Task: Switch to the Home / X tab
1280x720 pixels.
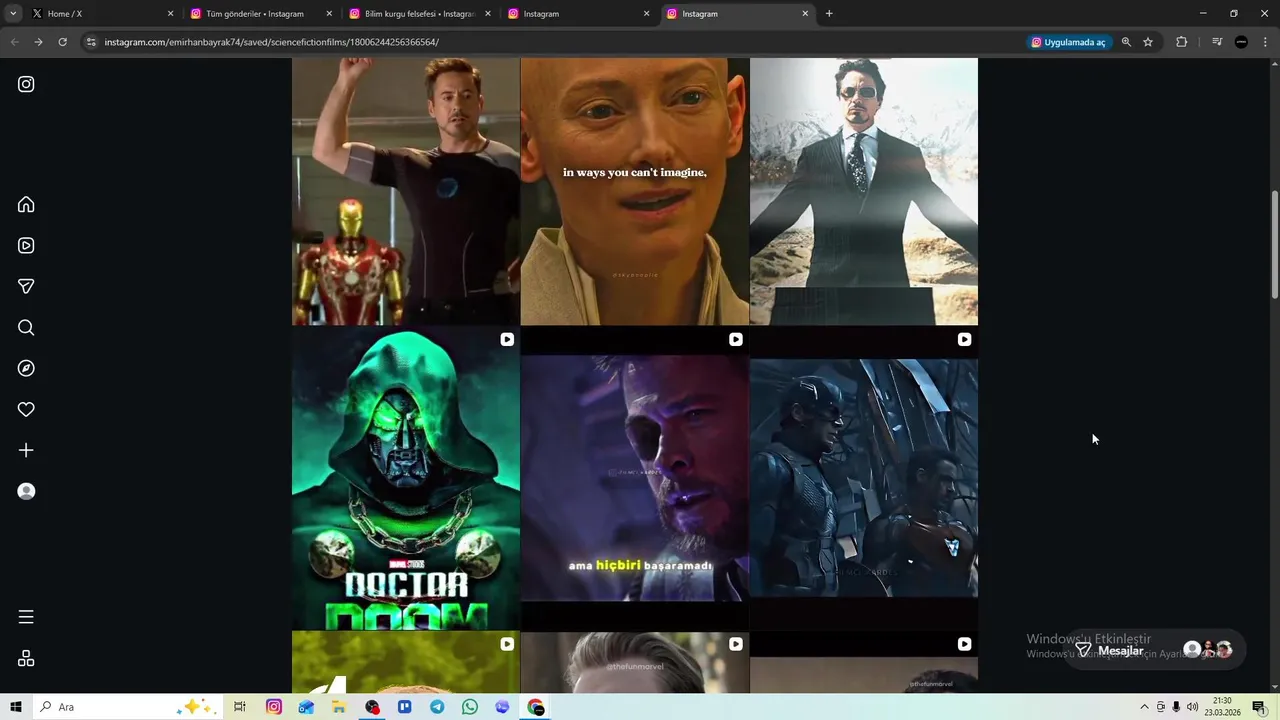Action: click(100, 14)
